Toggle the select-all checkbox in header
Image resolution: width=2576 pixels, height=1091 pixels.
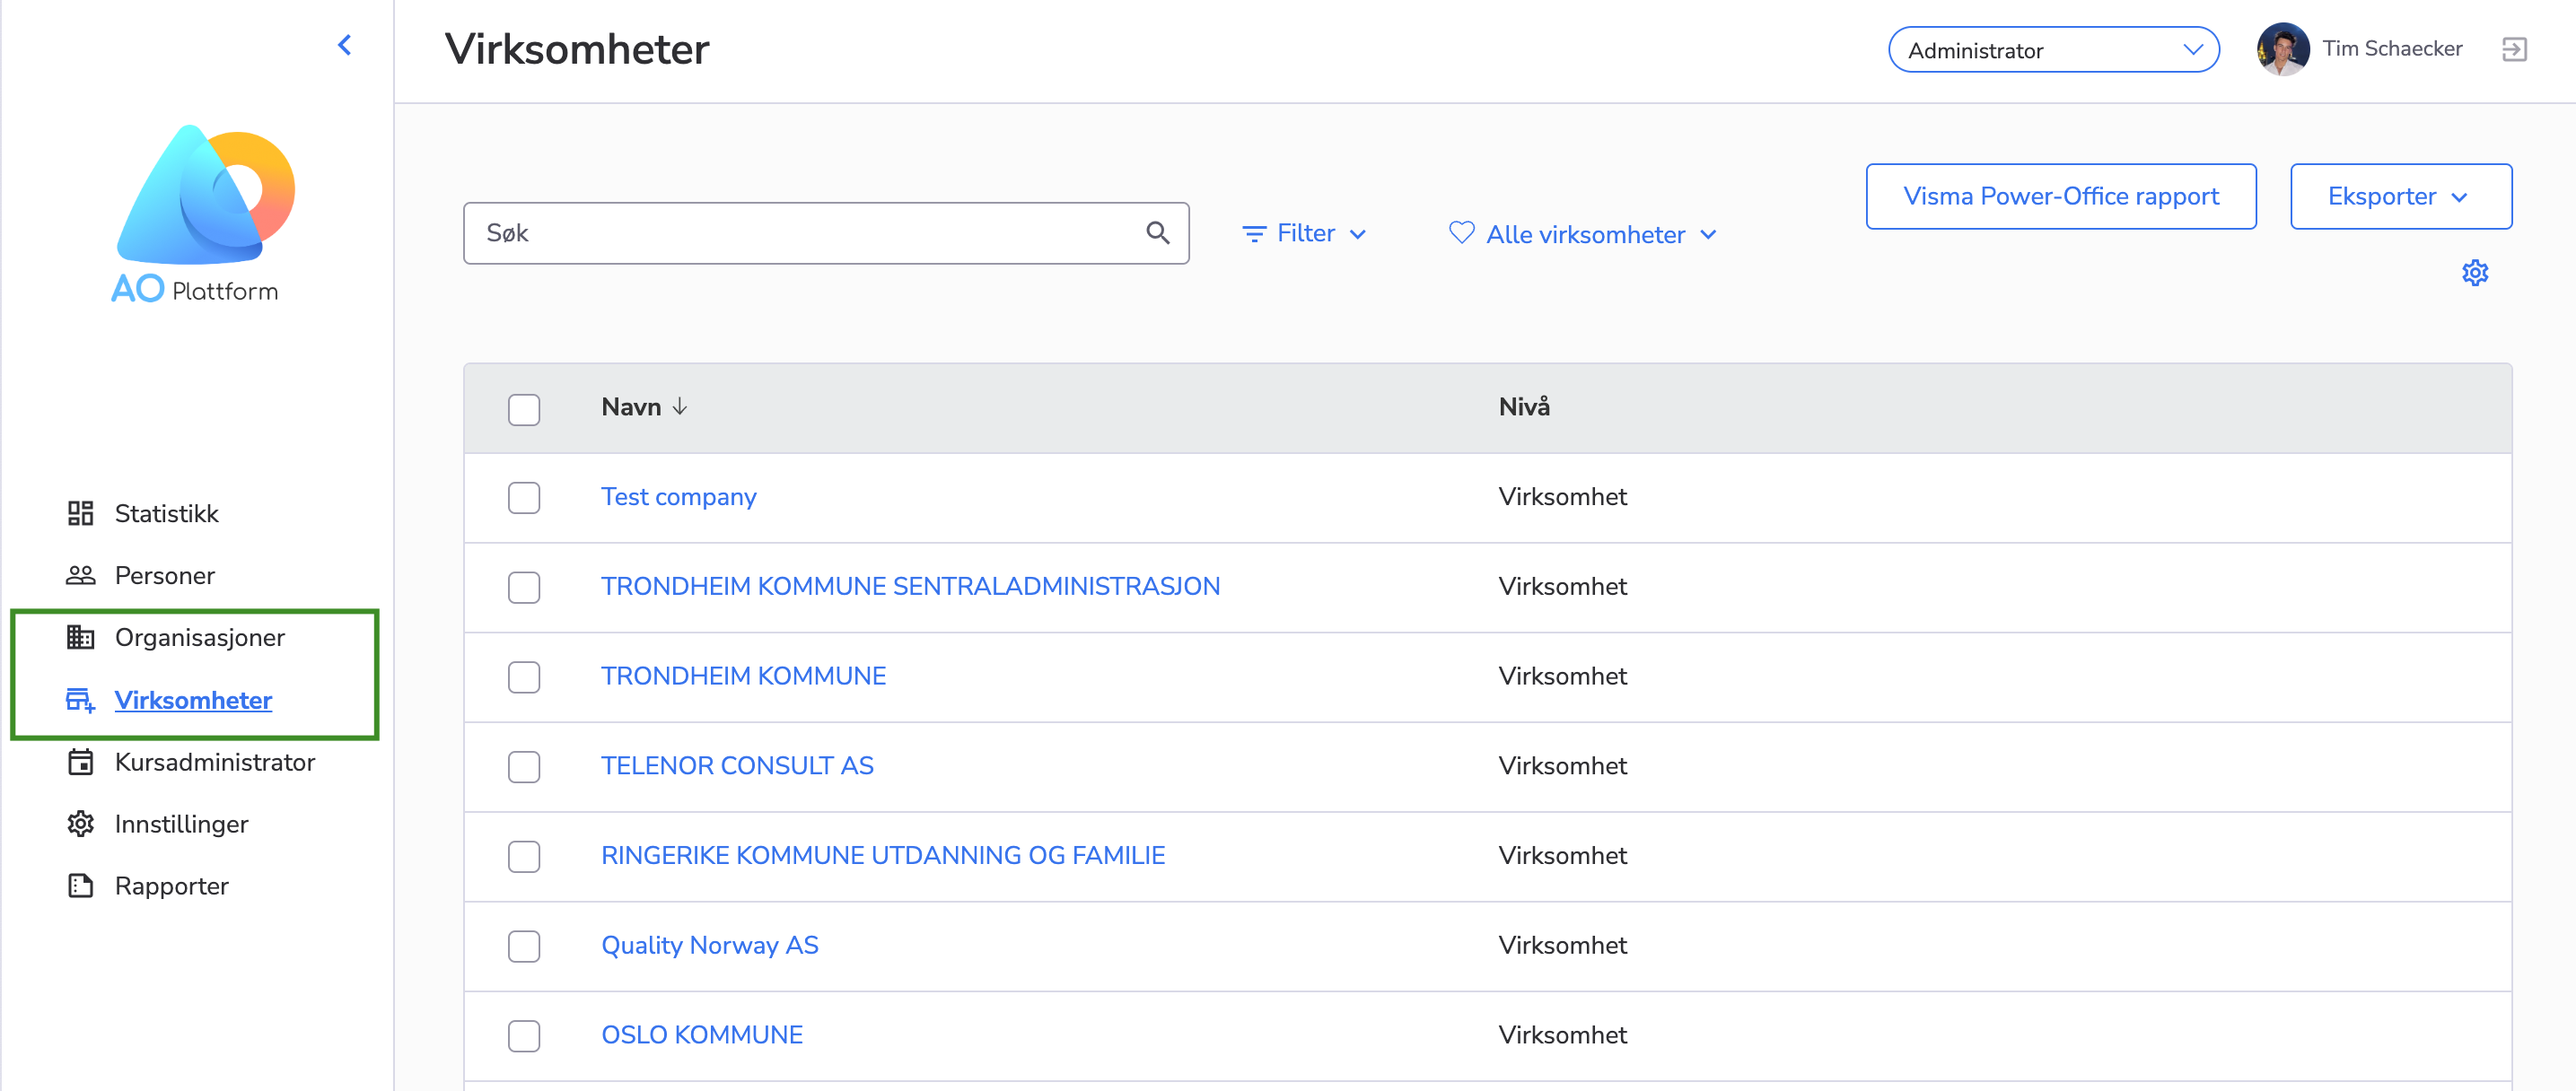524,409
